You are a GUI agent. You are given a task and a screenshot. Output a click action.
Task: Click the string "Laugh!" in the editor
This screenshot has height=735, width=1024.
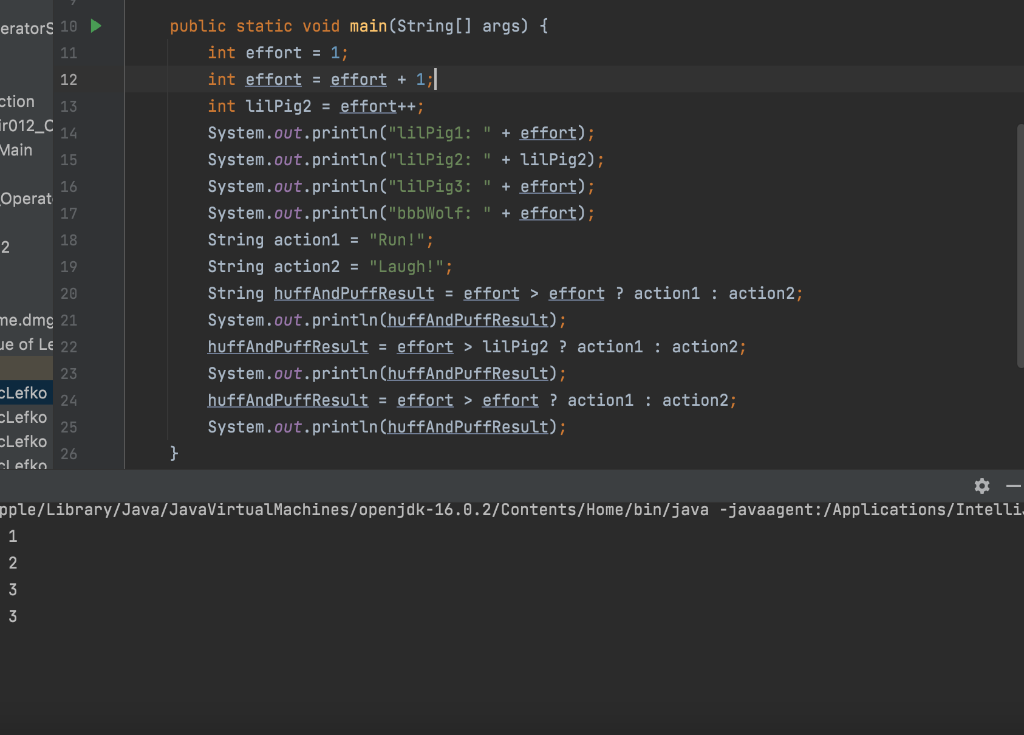pyautogui.click(x=406, y=266)
